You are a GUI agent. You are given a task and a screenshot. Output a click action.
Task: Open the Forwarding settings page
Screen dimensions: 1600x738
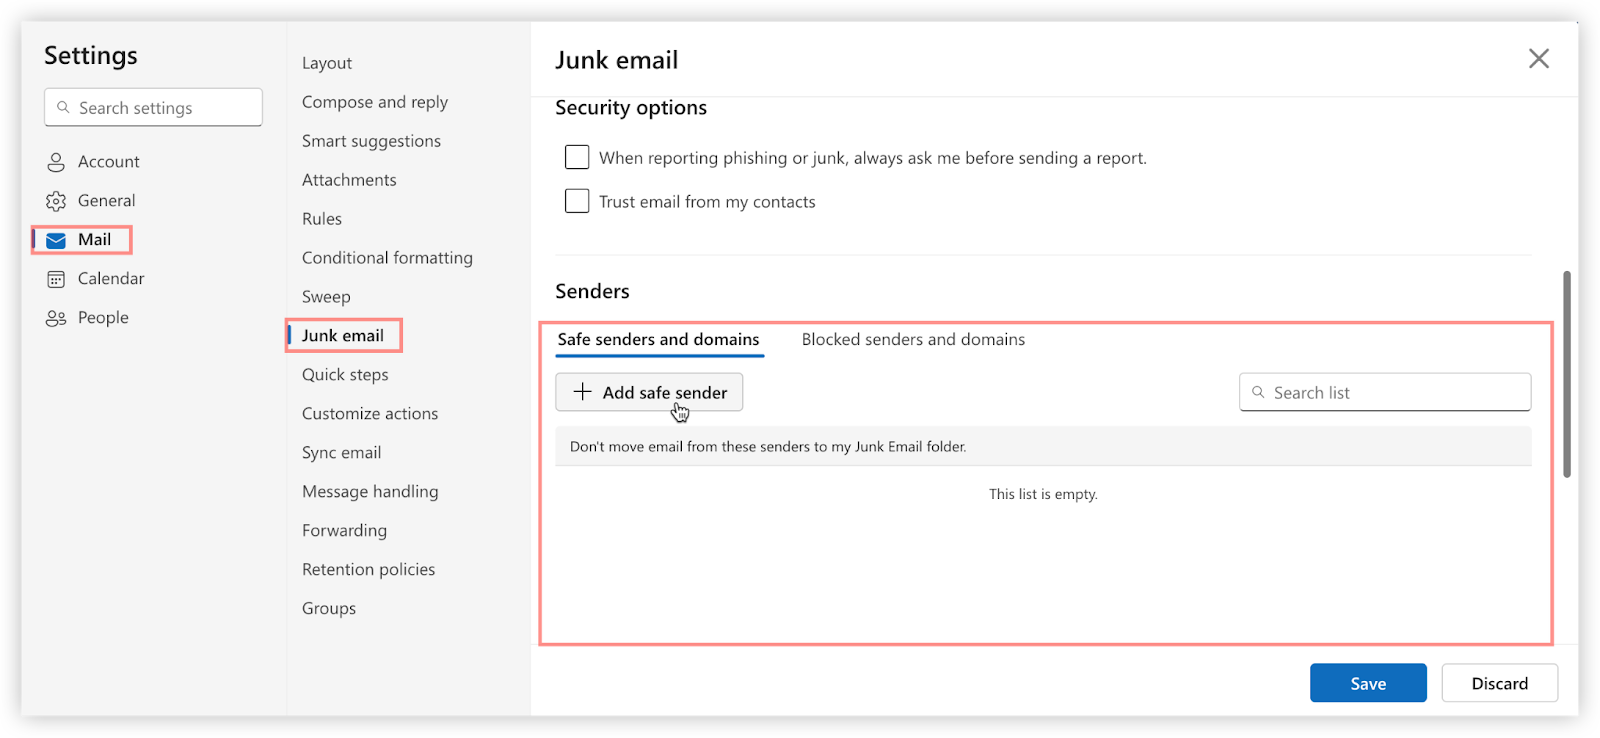(x=344, y=531)
